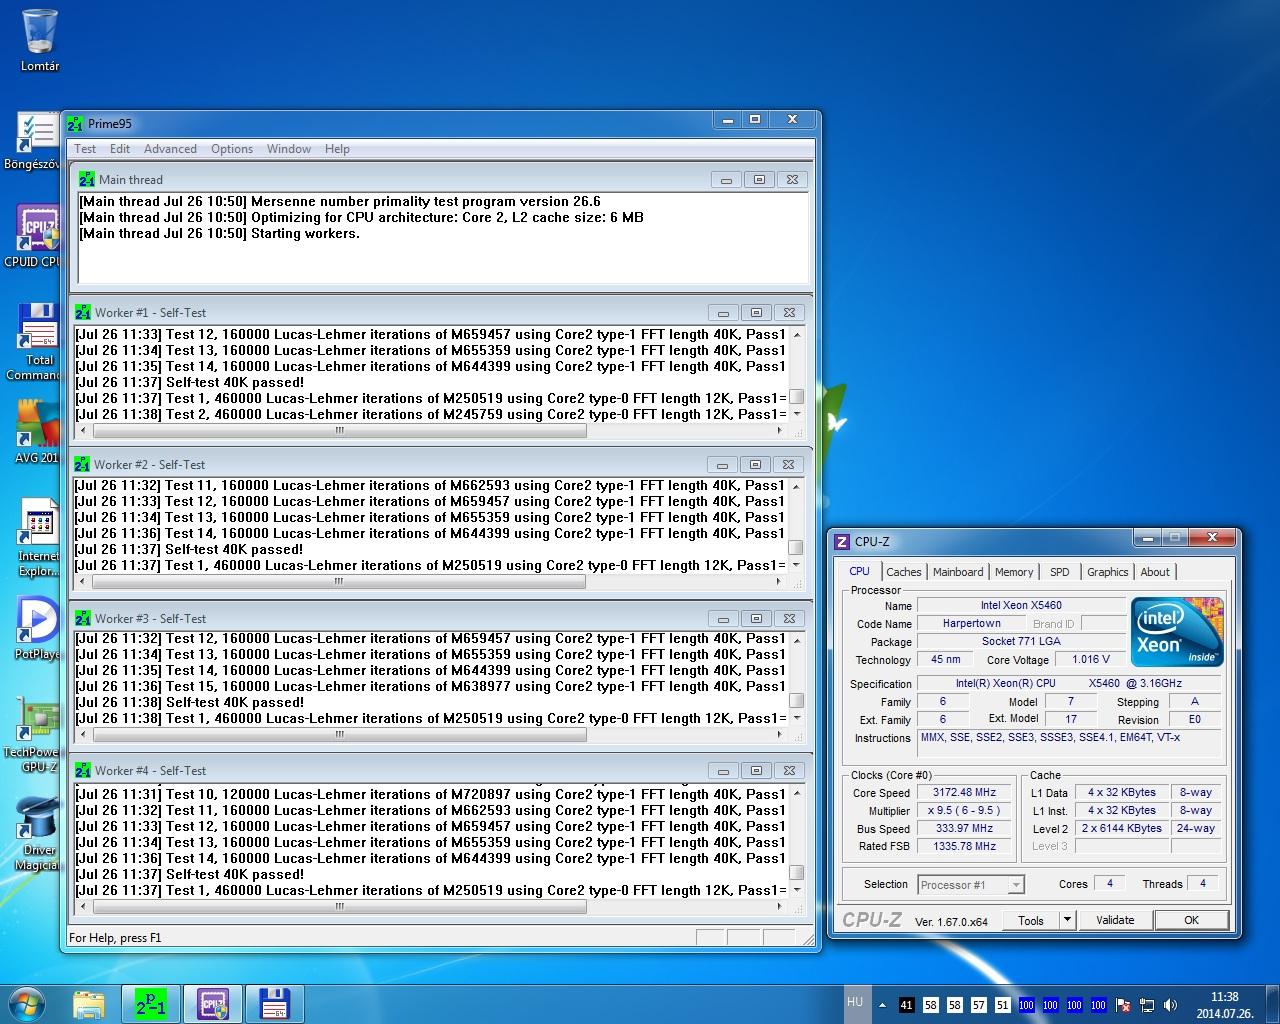Open the volume speaker tray icon
The width and height of the screenshot is (1280, 1024).
[x=1170, y=1005]
